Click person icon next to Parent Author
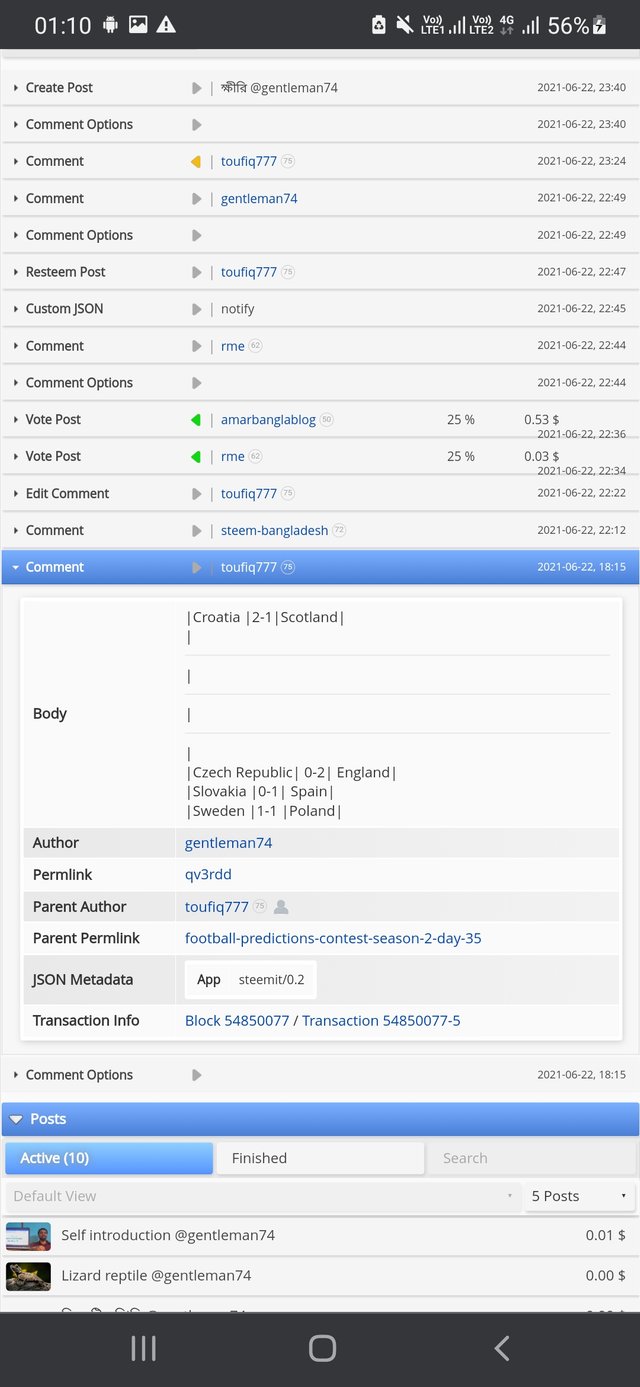The height and width of the screenshot is (1387, 640). pyautogui.click(x=282, y=907)
